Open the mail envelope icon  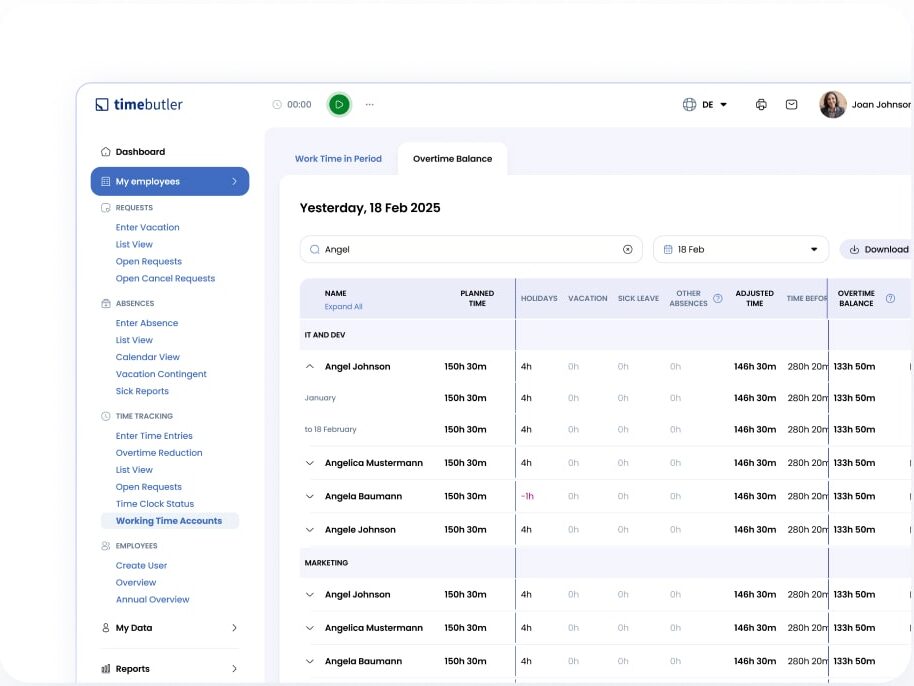(791, 104)
